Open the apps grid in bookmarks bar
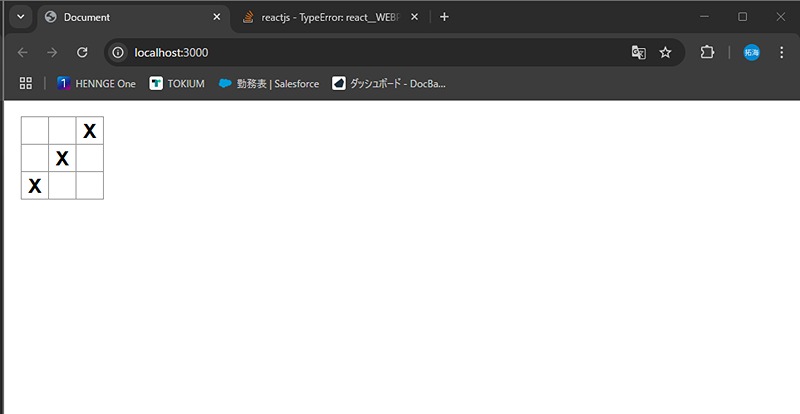 coord(26,83)
